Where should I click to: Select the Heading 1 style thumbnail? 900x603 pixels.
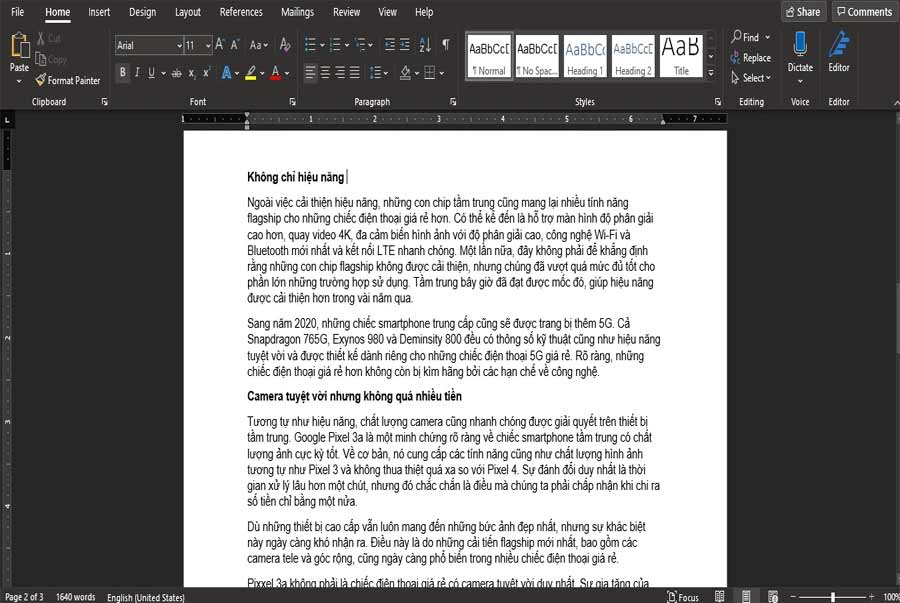click(585, 56)
